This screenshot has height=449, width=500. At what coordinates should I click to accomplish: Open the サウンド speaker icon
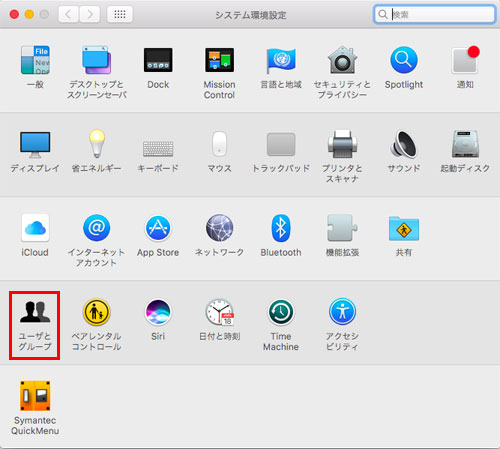404,144
